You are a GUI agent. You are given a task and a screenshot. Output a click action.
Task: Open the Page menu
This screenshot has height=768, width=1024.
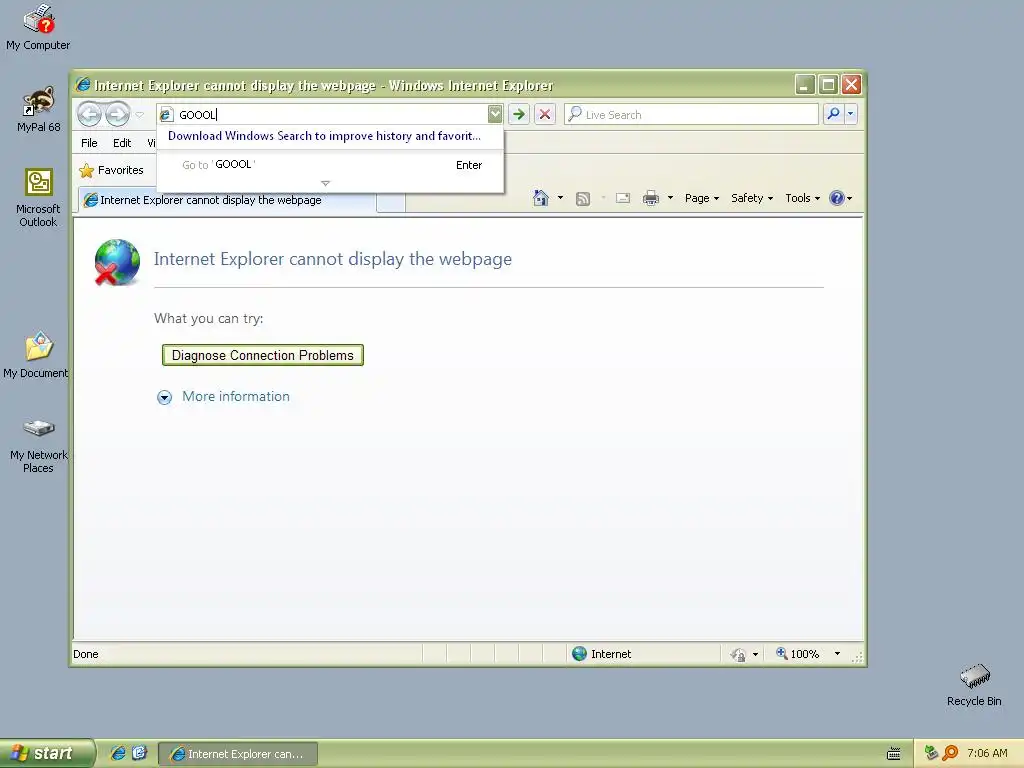(702, 198)
